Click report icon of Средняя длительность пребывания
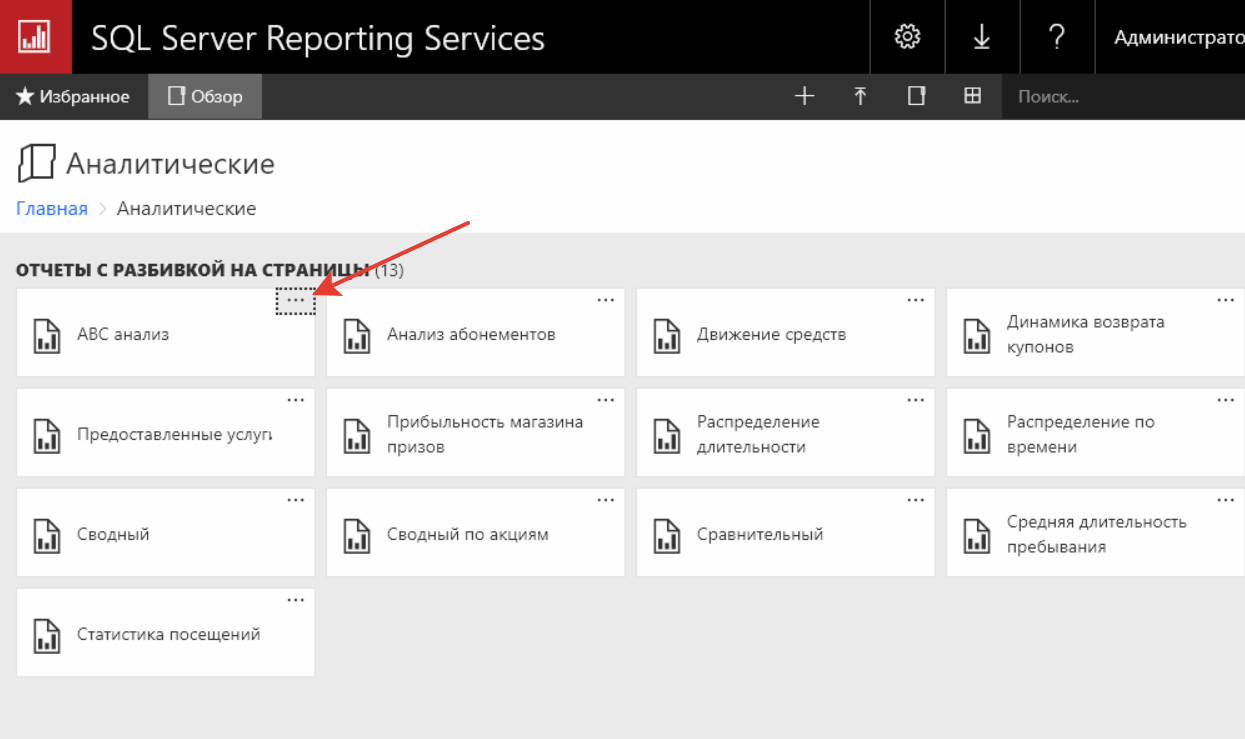 977,535
